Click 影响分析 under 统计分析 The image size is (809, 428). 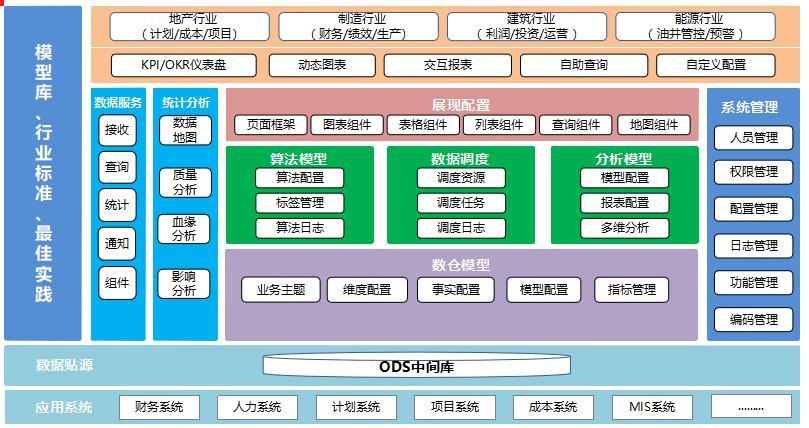[x=184, y=284]
